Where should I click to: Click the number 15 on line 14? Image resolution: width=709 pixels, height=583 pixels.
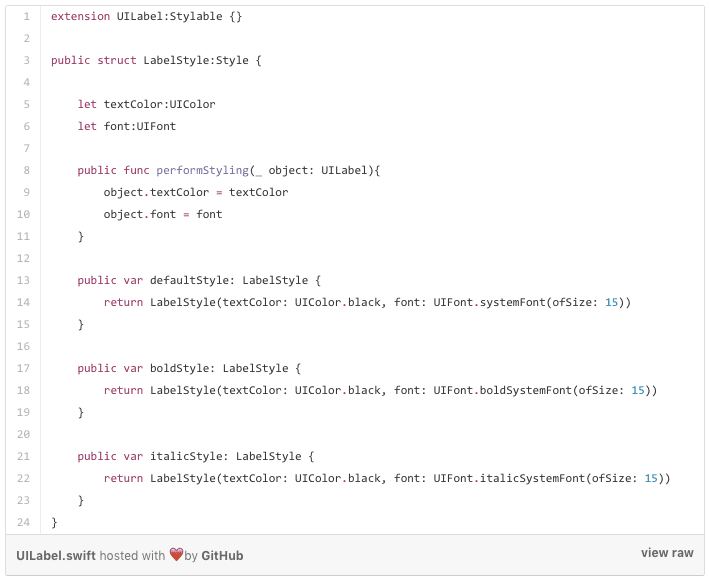[611, 302]
